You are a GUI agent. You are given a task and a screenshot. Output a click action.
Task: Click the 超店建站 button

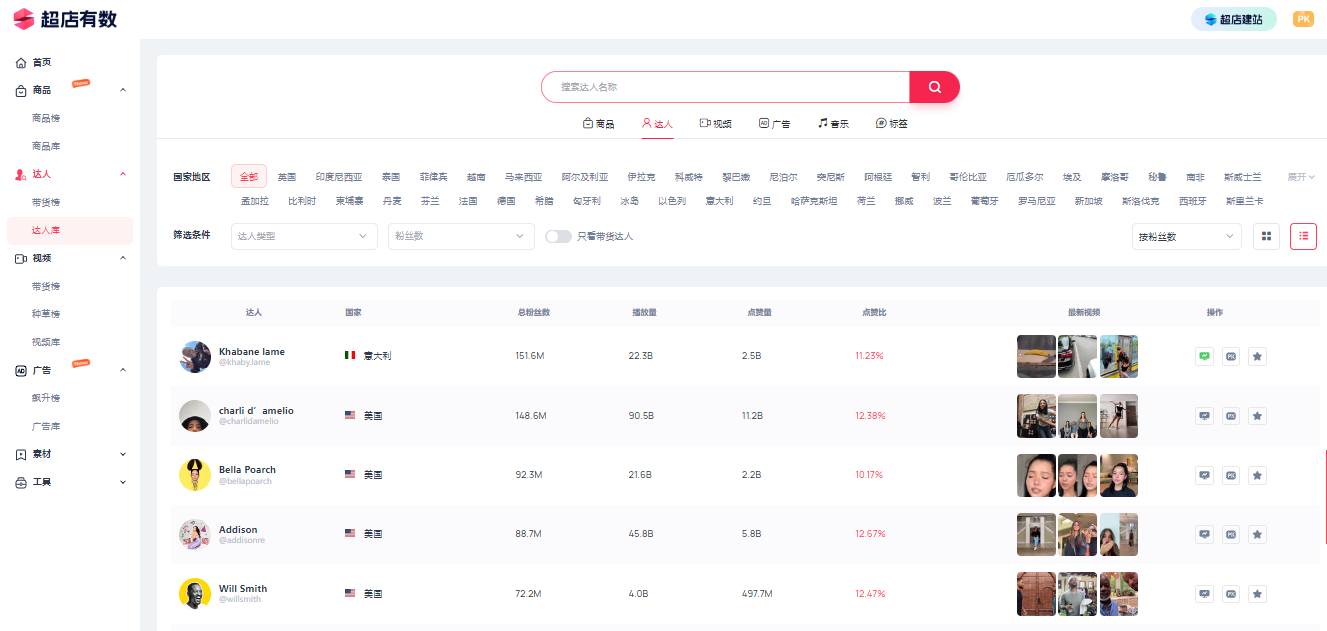click(1233, 19)
